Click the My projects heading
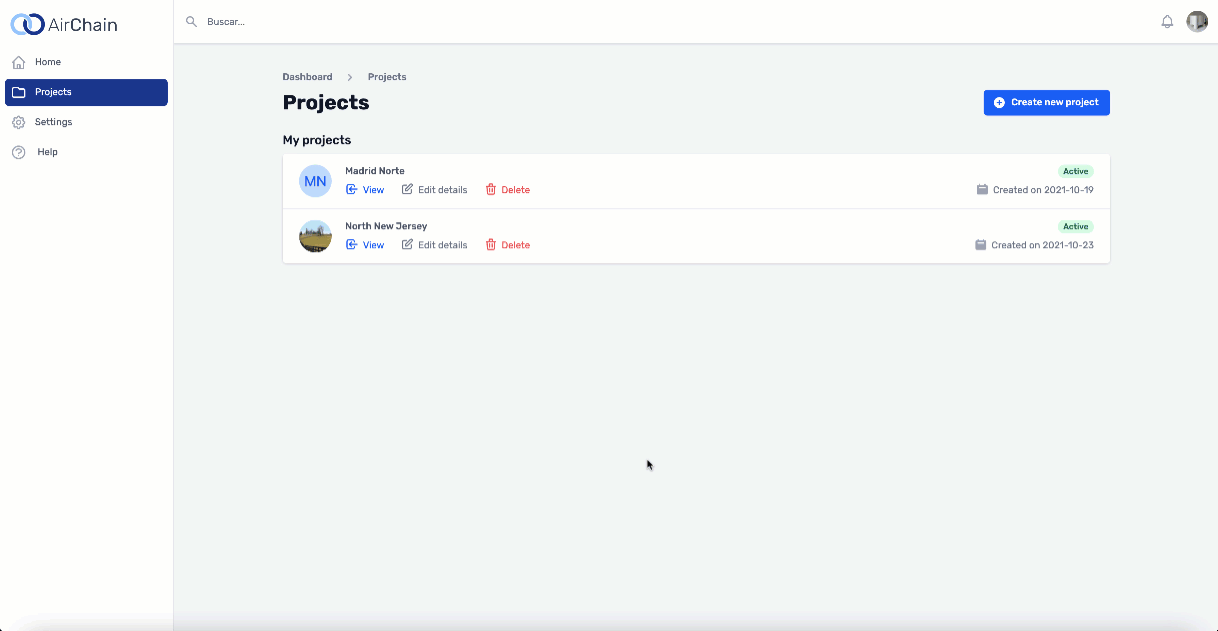The width and height of the screenshot is (1218, 631). (317, 140)
